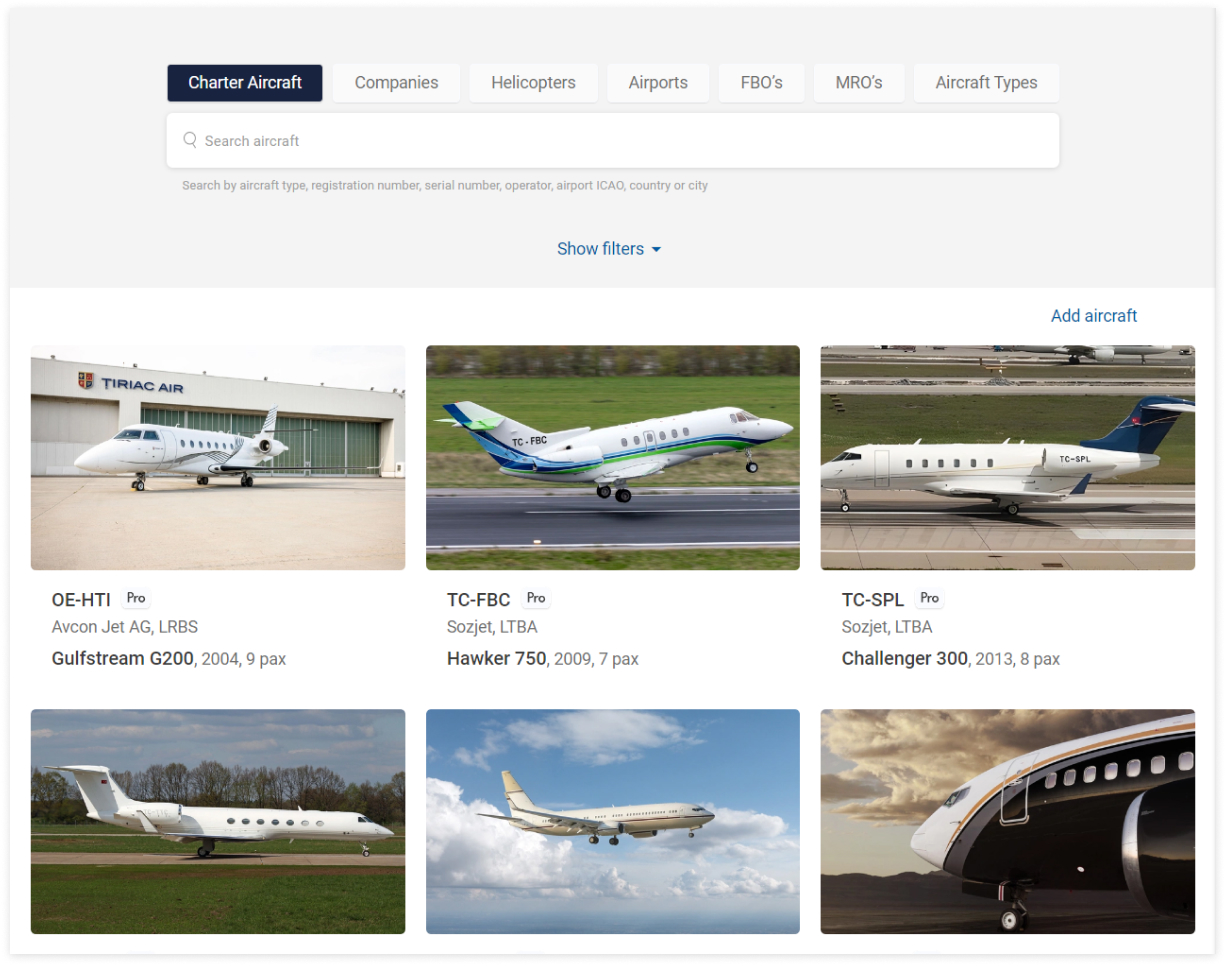Switch to Aircraft Types tab

pyautogui.click(x=986, y=83)
